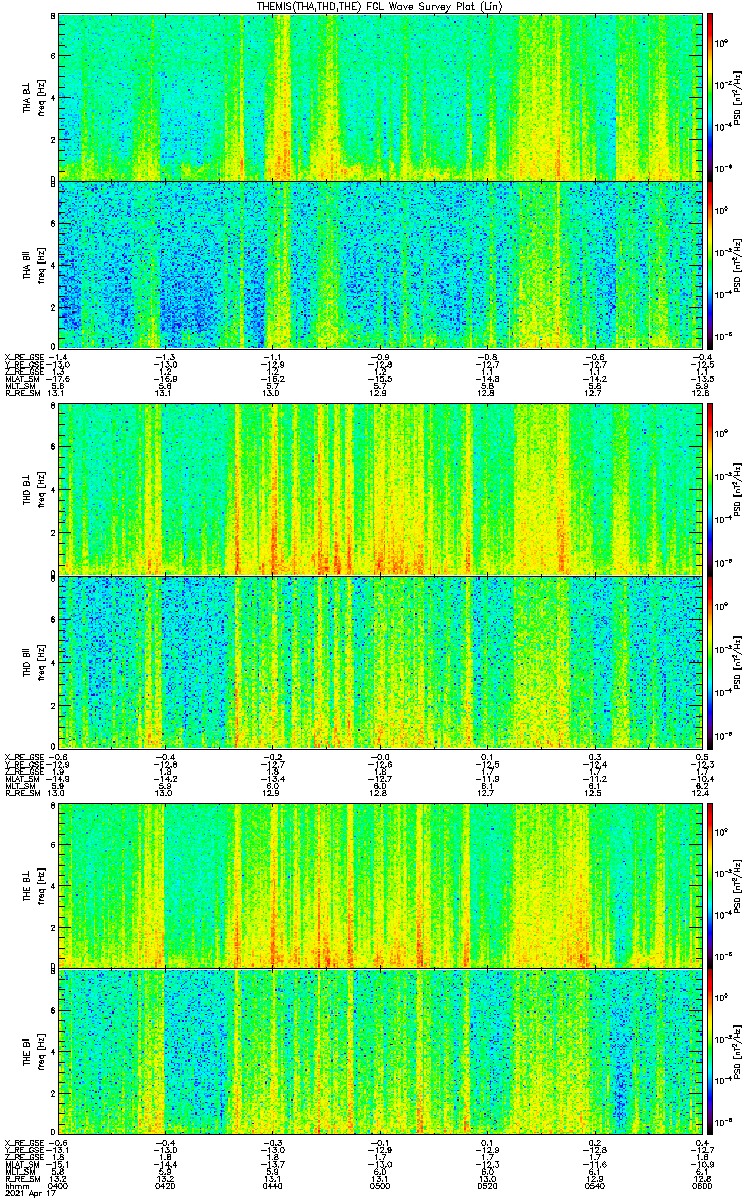Click the THA B-perpendicular spectrogram panel
The width and height of the screenshot is (750, 1200).
[380, 97]
